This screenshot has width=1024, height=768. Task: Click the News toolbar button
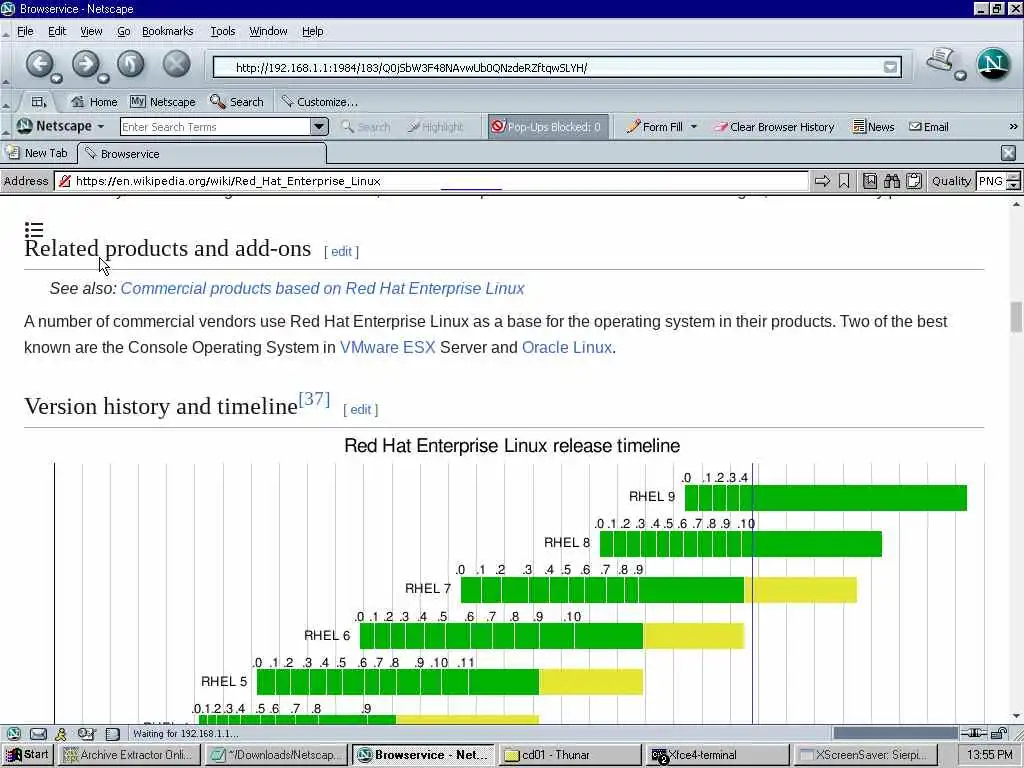pos(873,127)
